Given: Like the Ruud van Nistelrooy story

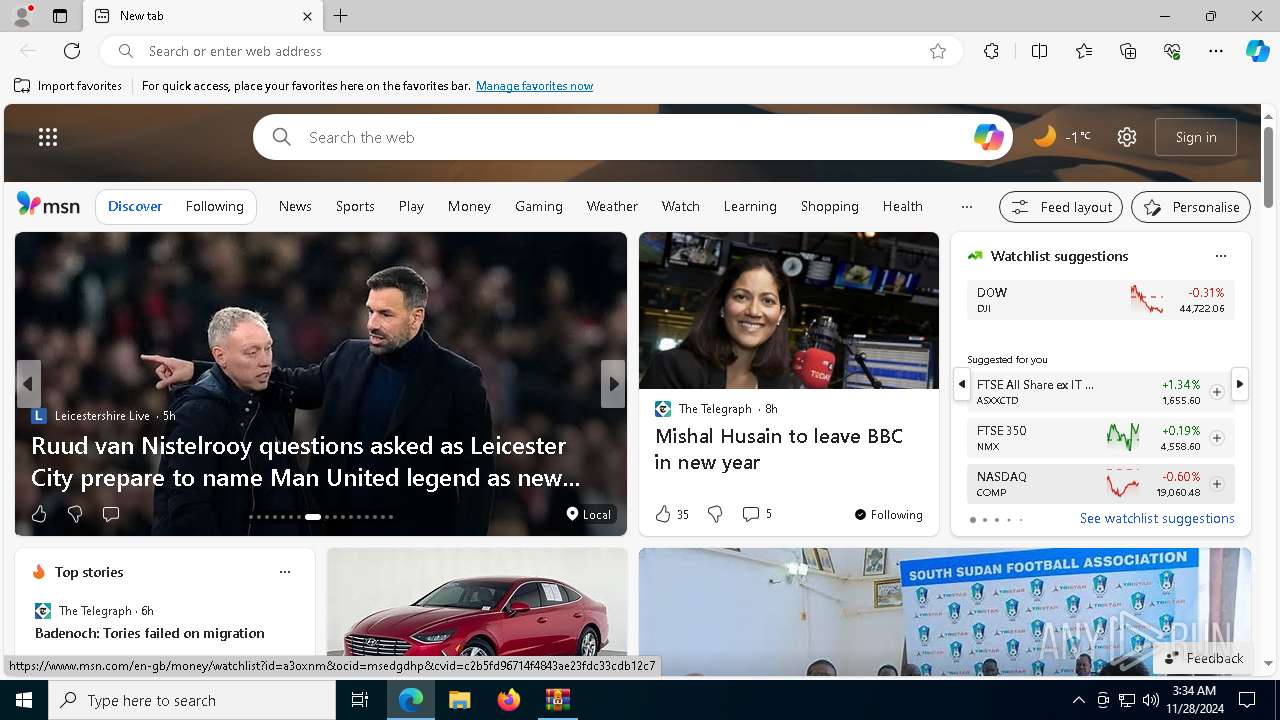Looking at the screenshot, I should [x=39, y=514].
